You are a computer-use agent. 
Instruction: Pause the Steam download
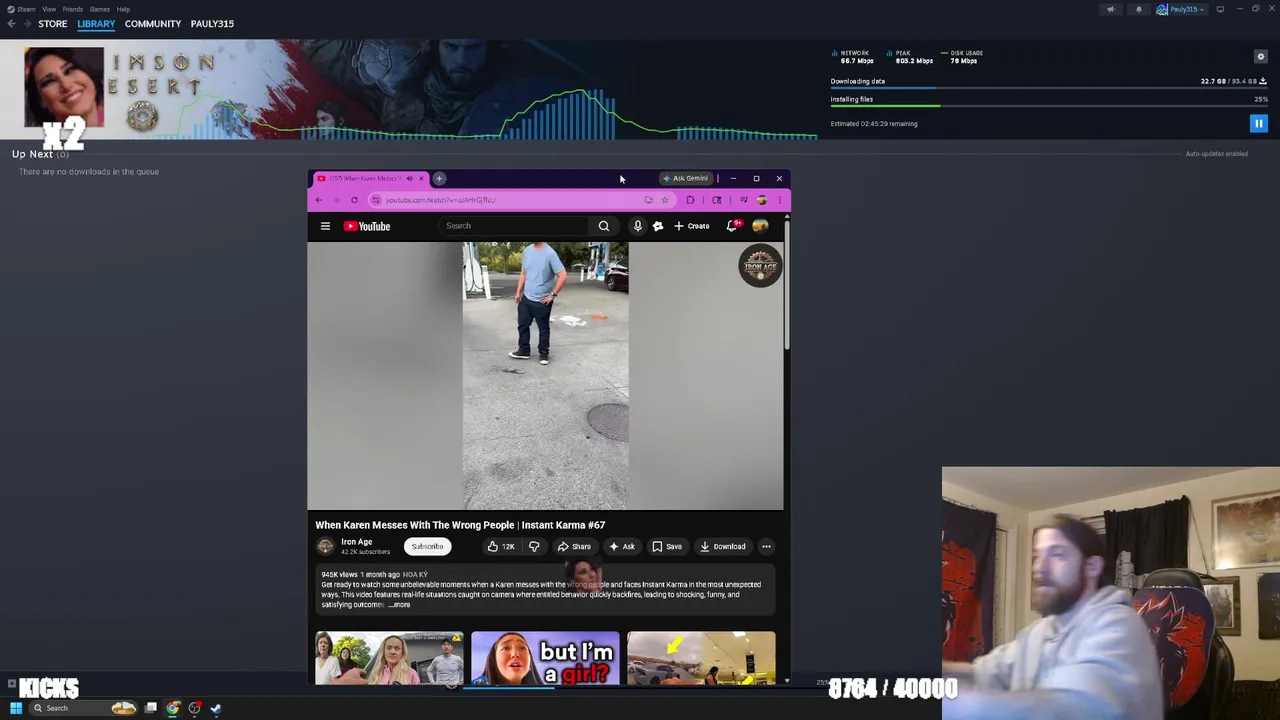coord(1259,124)
